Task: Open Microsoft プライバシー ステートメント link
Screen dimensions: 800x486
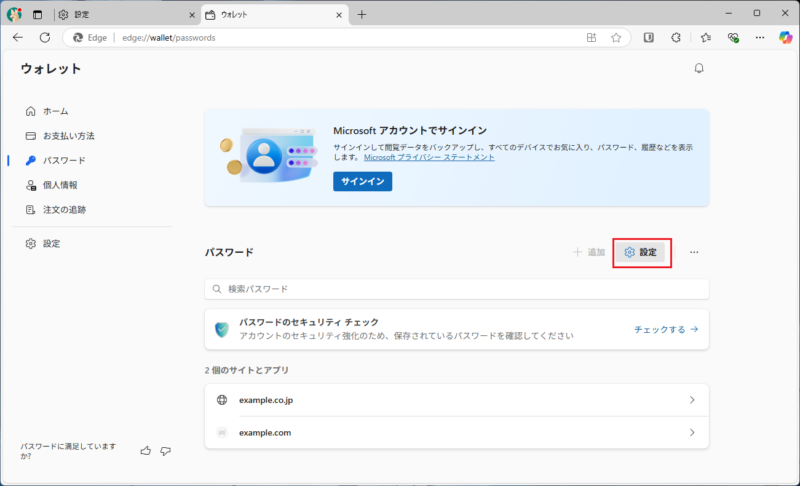Action: (x=429, y=157)
